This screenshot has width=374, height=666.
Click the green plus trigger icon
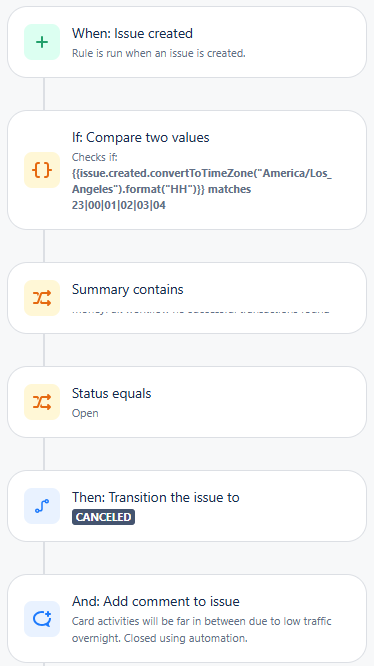pos(42,42)
